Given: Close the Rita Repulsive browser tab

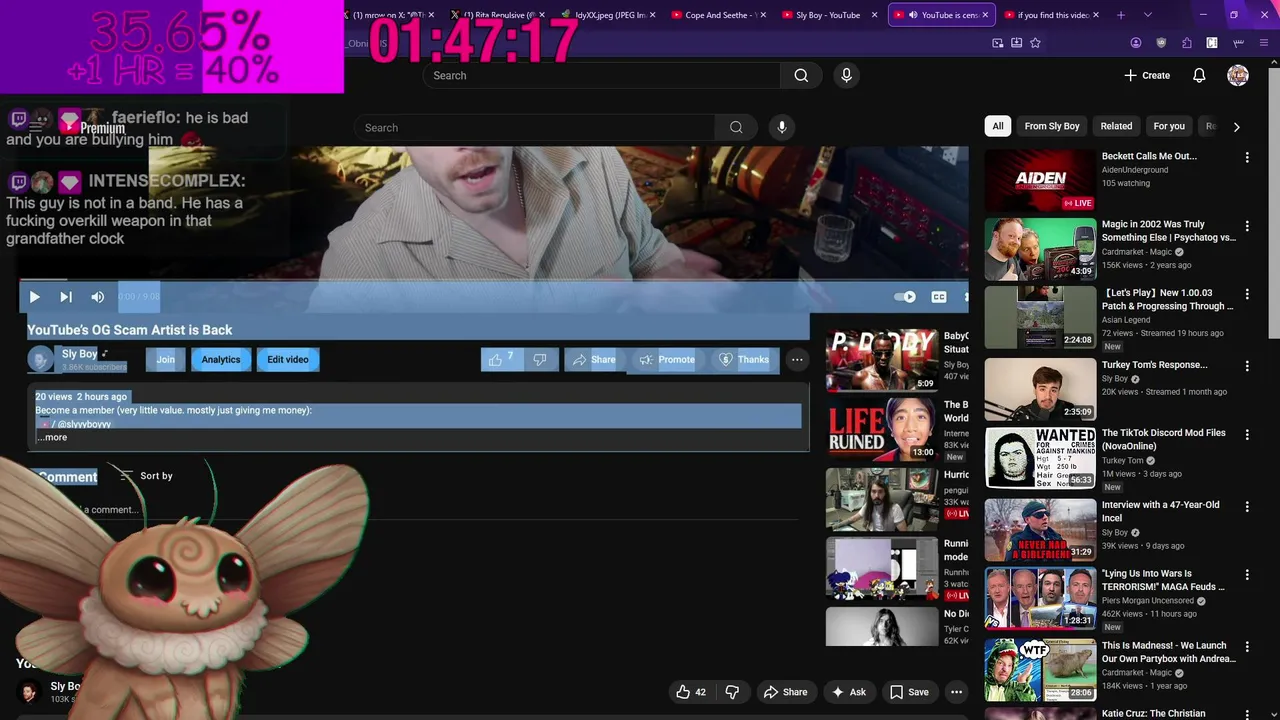Looking at the screenshot, I should point(541,15).
